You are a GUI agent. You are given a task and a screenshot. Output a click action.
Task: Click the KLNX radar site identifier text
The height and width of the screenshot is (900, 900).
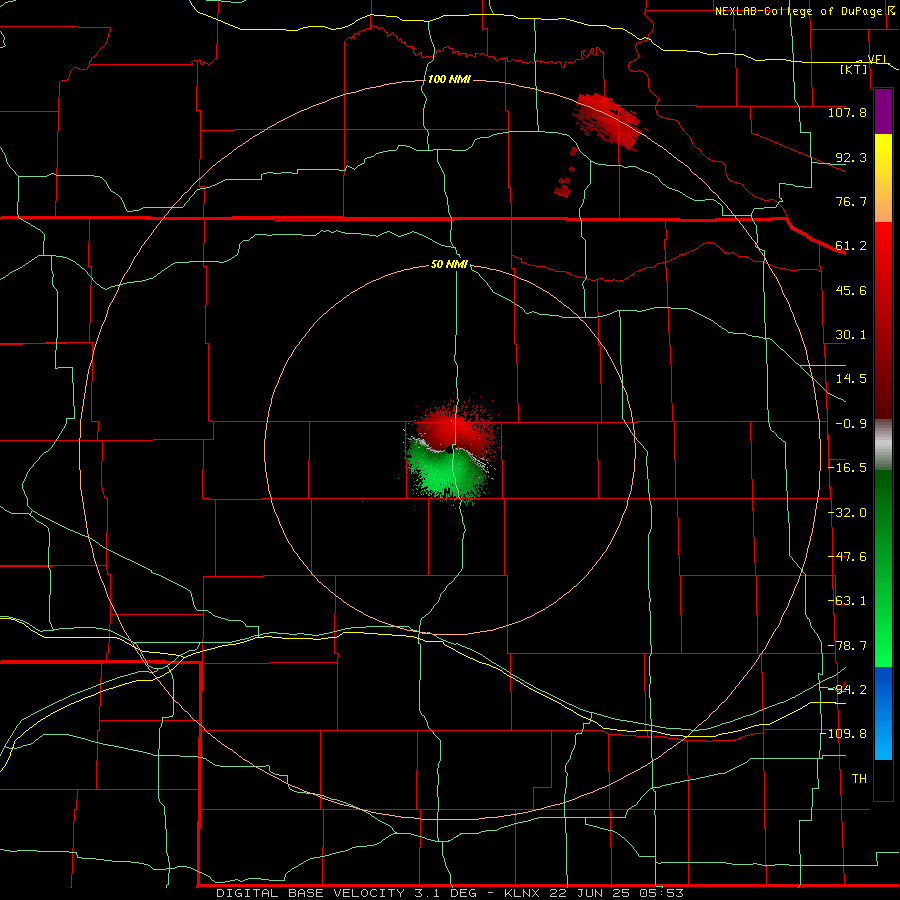click(x=522, y=893)
